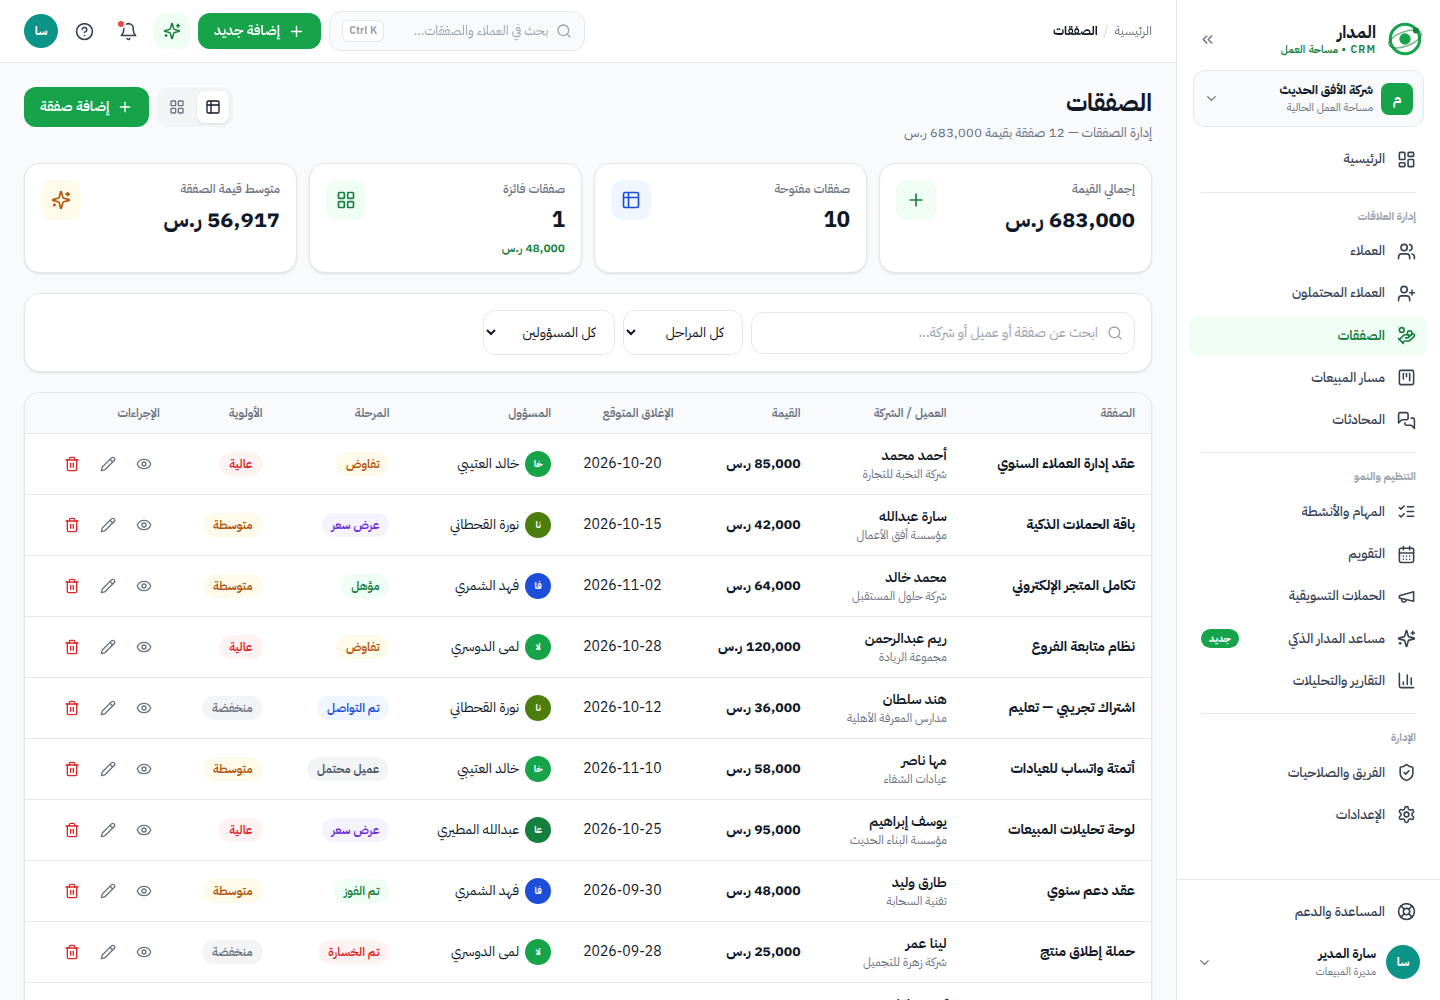The width and height of the screenshot is (1440, 1000).
Task: Open المساعدة والدعم link
Action: coord(1308,912)
